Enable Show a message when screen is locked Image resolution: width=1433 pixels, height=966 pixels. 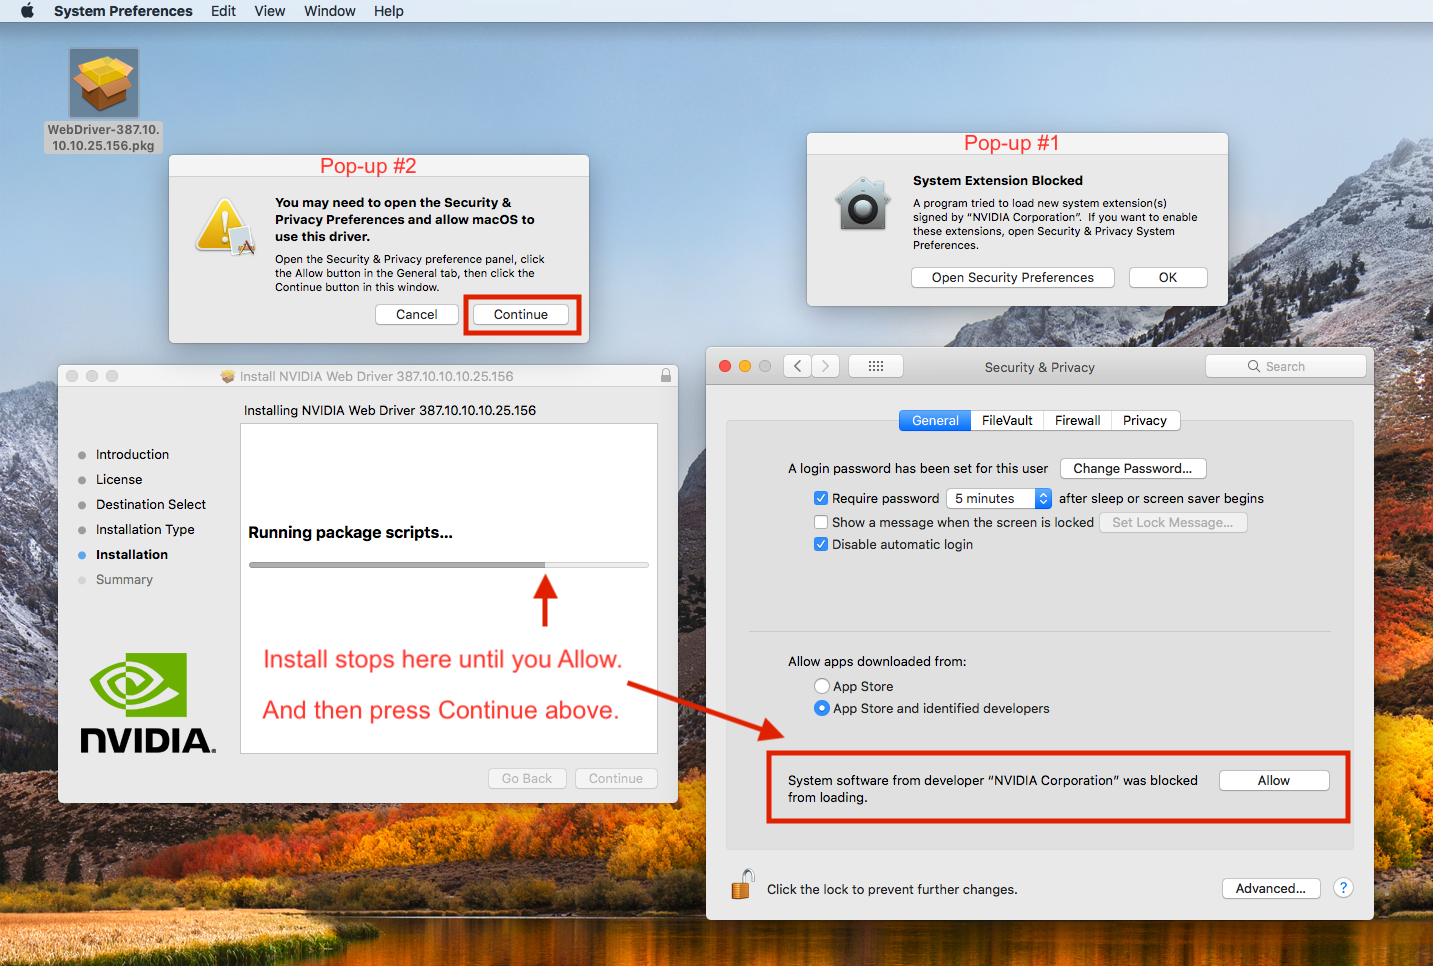[821, 522]
